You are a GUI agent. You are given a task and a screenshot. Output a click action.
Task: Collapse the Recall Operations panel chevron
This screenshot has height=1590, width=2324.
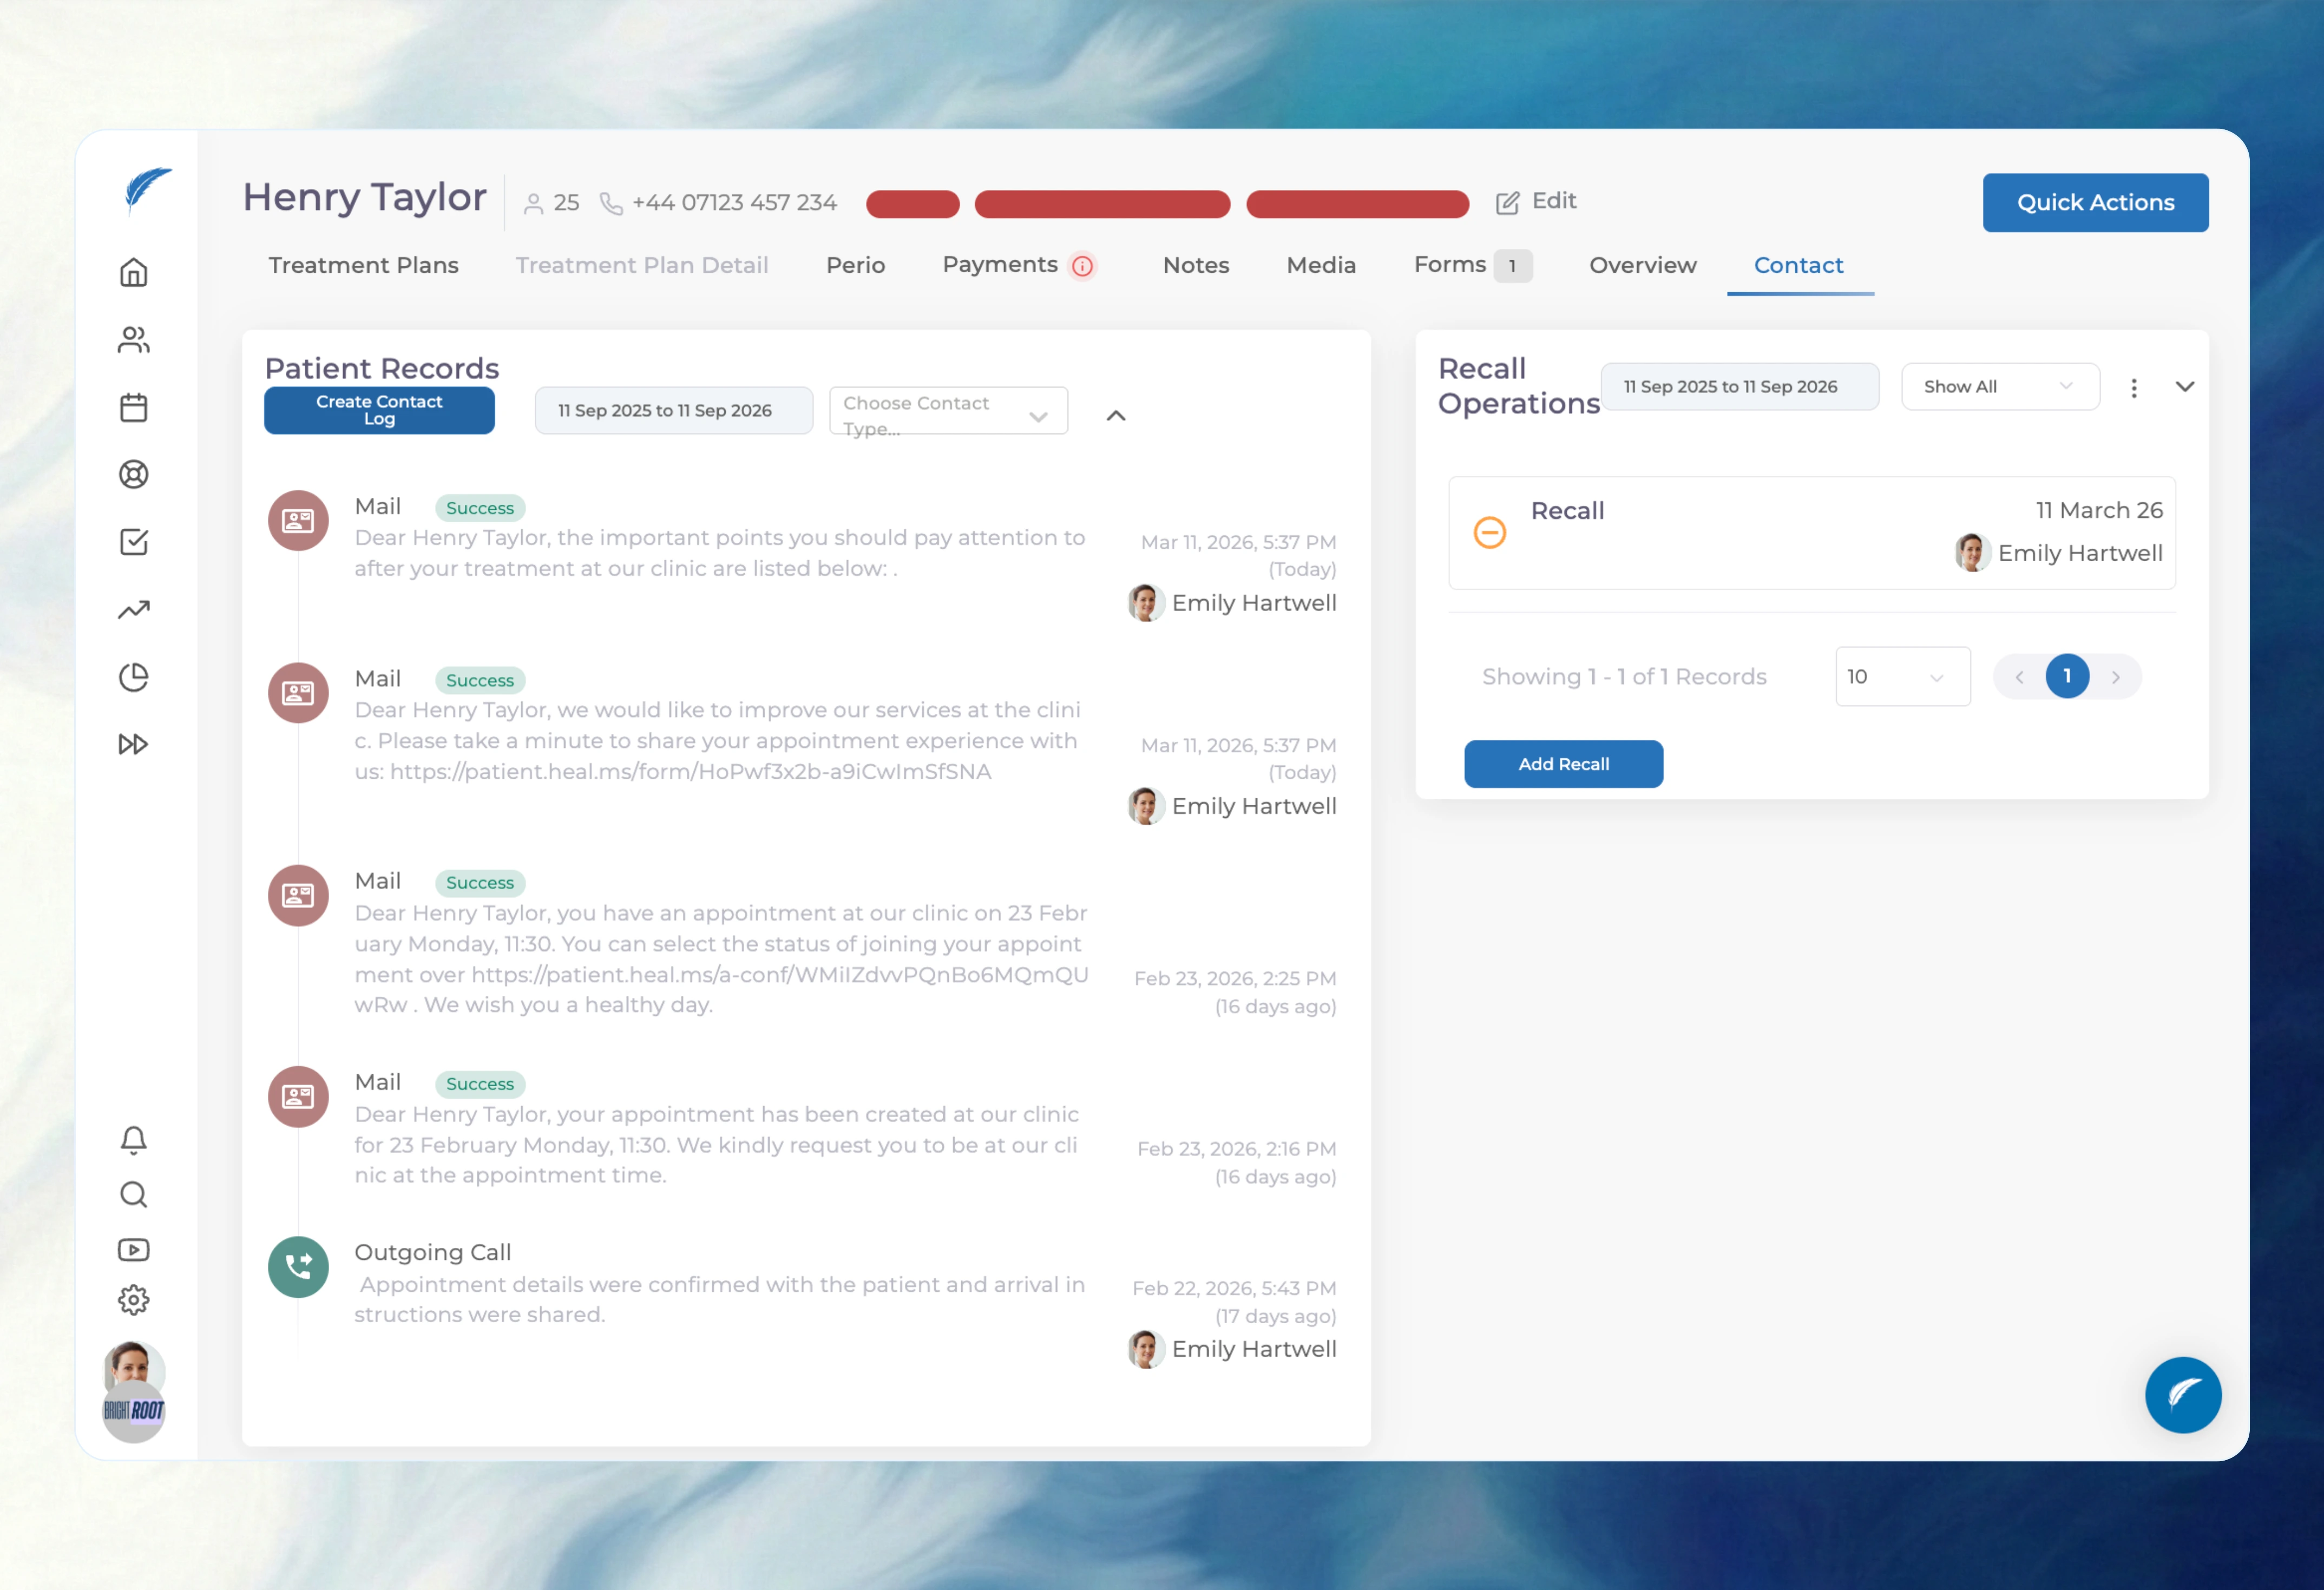tap(2186, 386)
